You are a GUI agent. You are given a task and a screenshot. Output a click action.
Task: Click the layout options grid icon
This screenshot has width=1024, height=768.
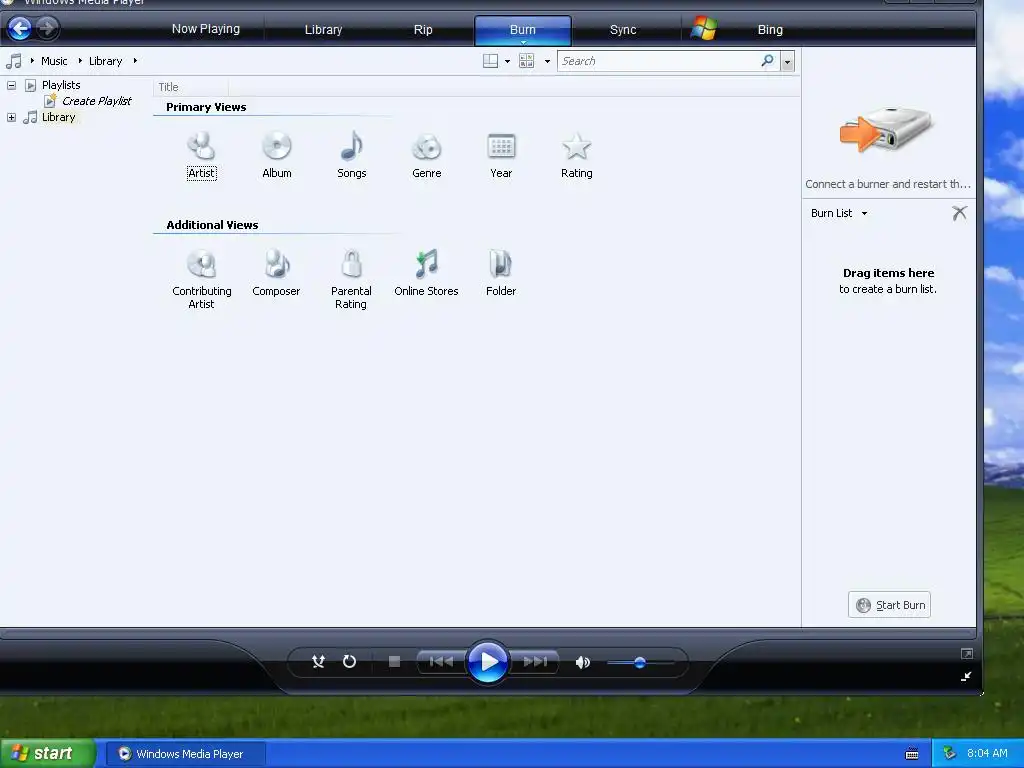490,61
